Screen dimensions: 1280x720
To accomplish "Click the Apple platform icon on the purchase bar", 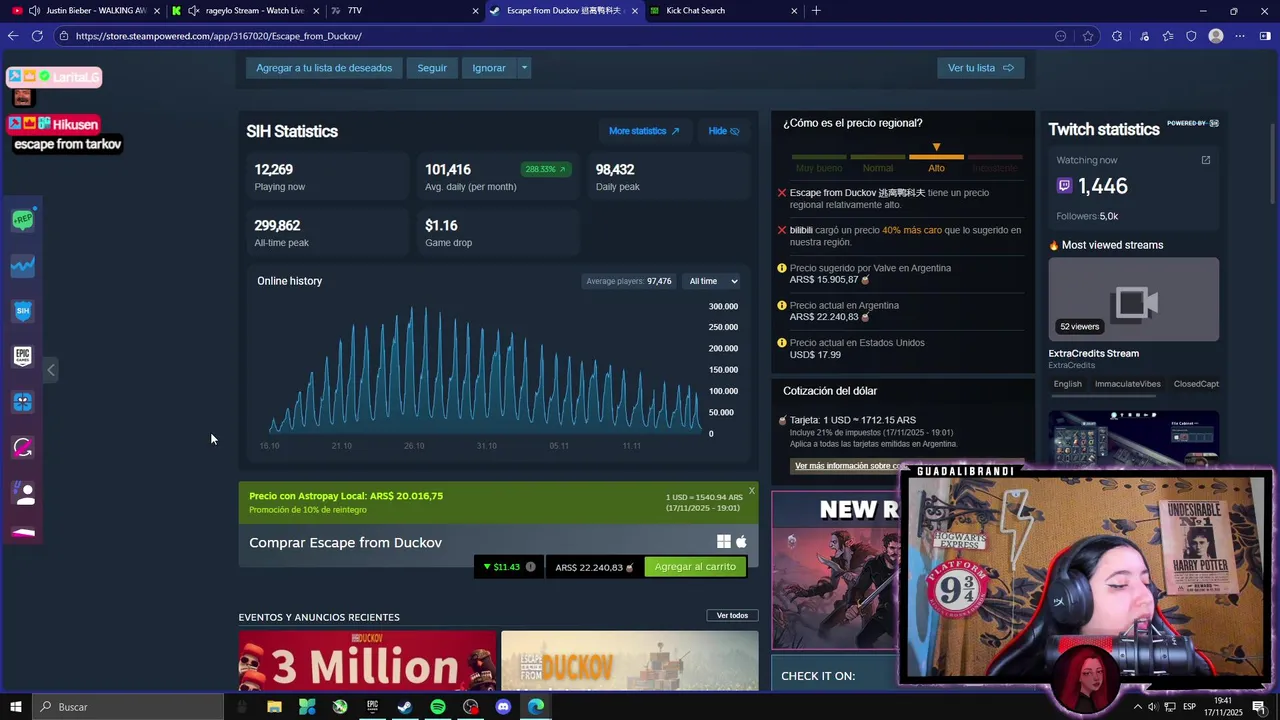I will point(741,542).
